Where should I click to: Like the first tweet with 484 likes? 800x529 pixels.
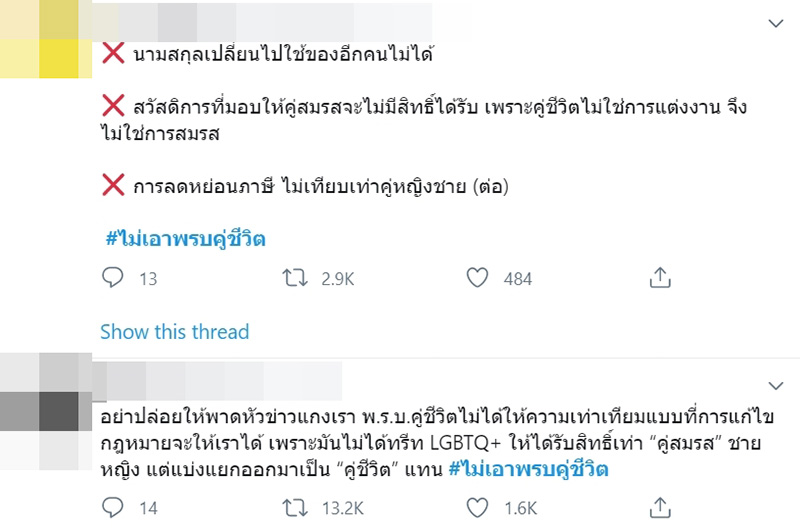coord(478,279)
